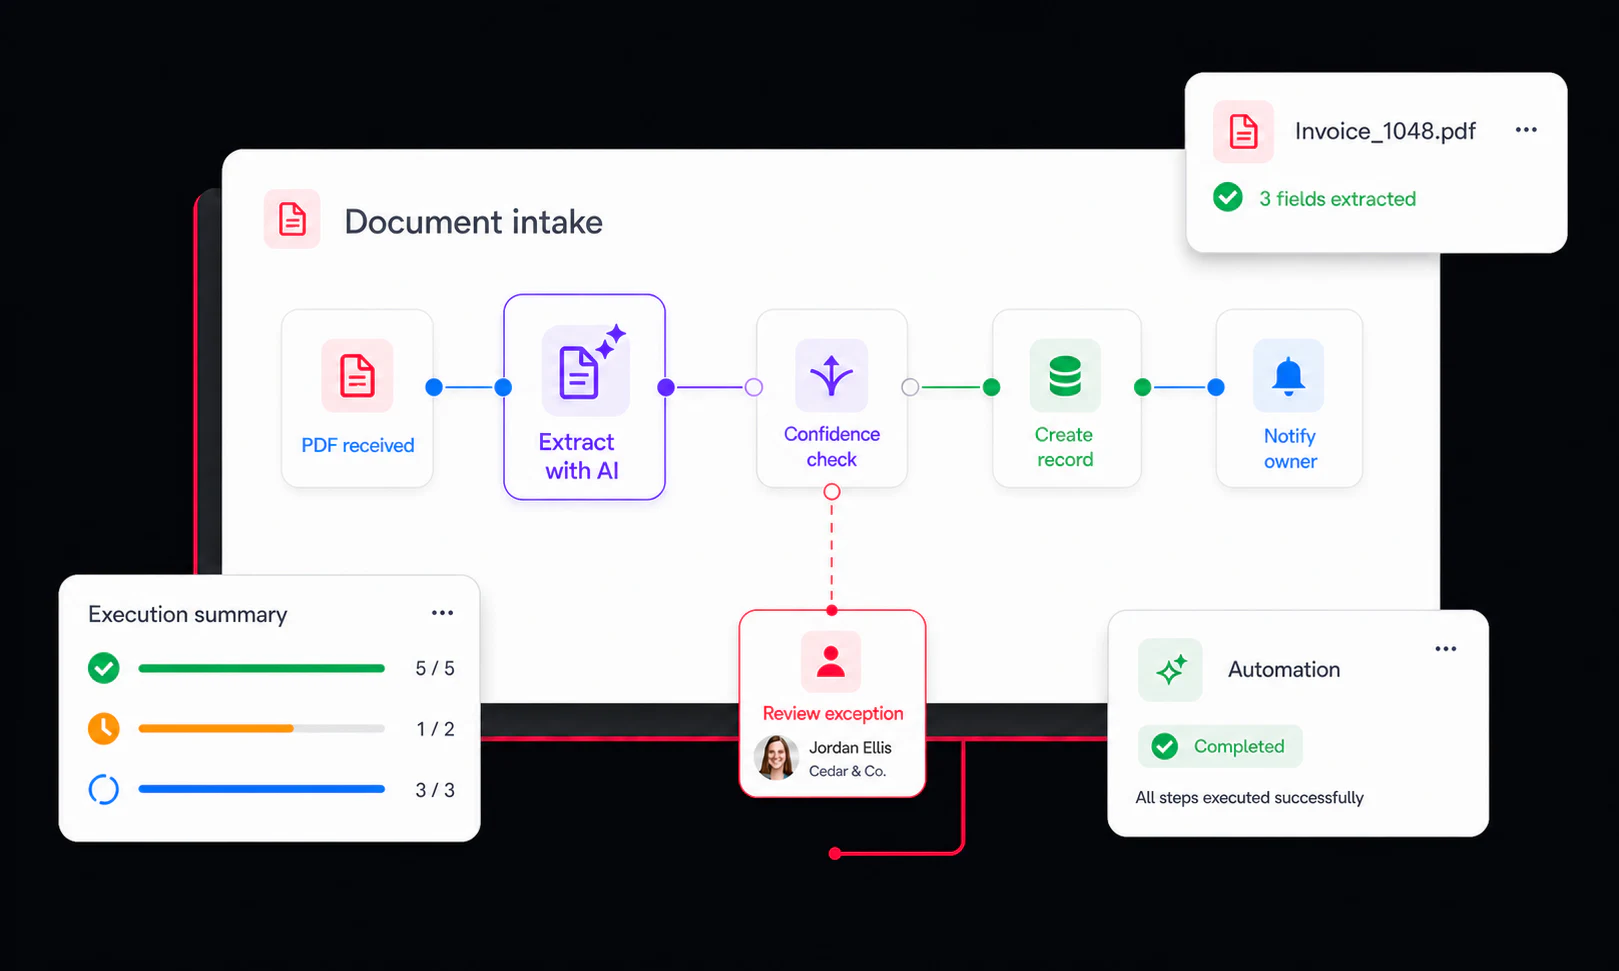
Task: Click the Review exception label
Action: 833,713
